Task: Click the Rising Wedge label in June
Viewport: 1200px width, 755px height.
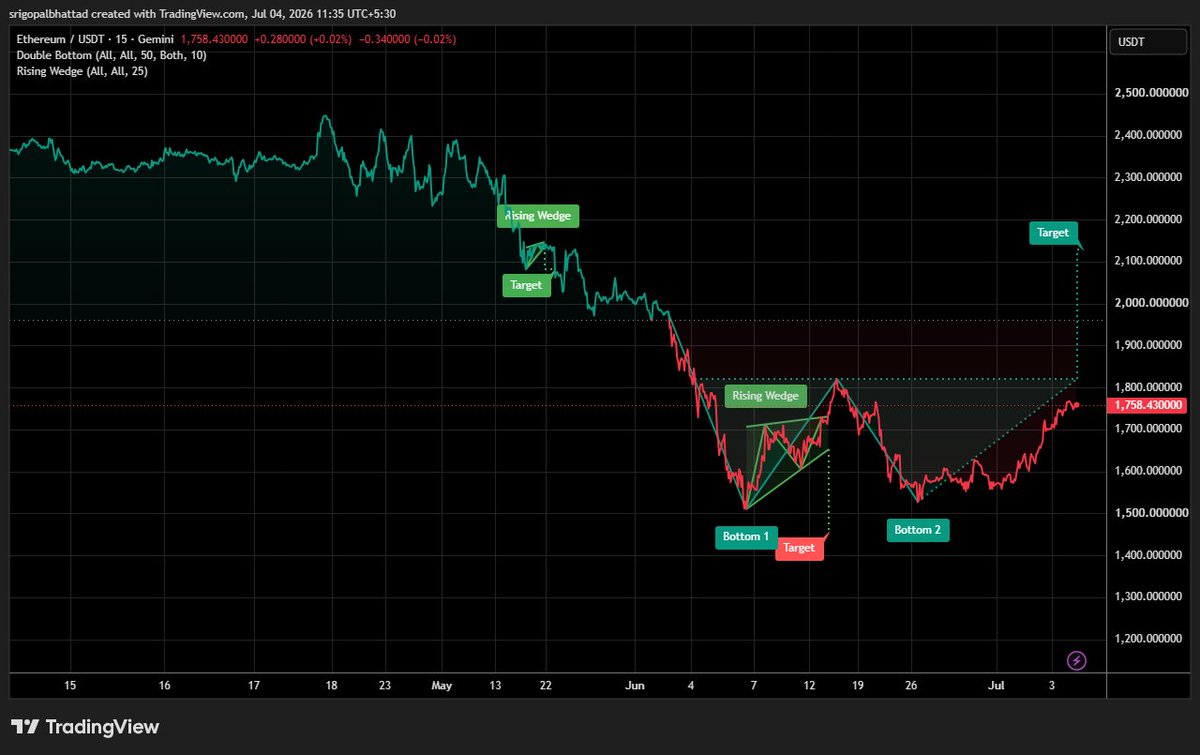Action: click(766, 396)
